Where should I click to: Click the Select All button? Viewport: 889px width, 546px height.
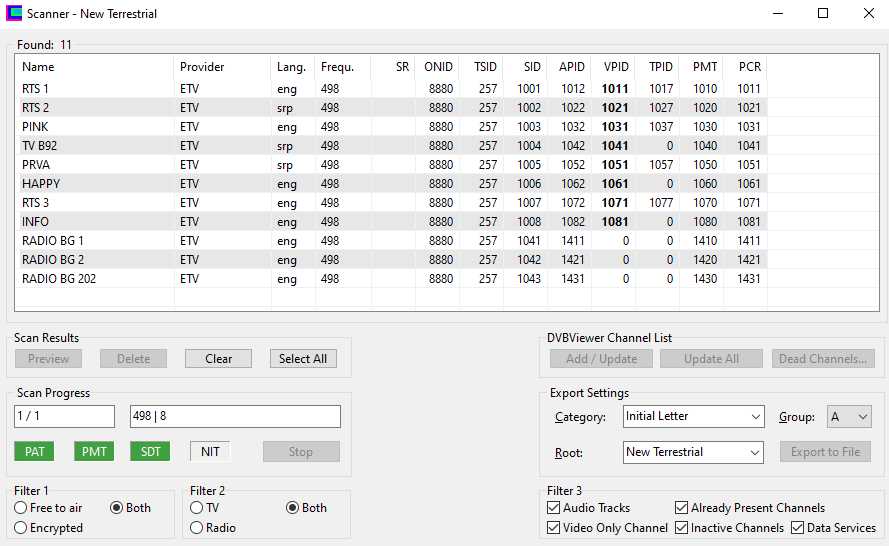[x=303, y=359]
